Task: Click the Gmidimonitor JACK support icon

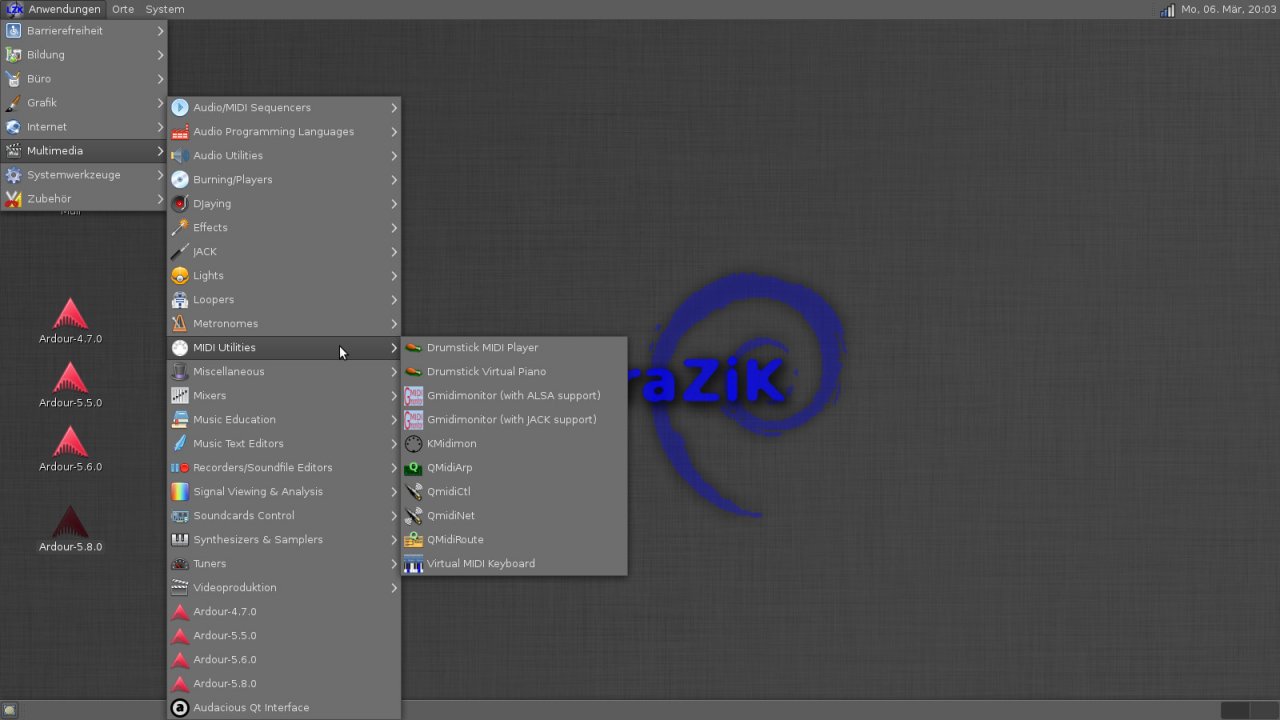Action: coord(413,420)
